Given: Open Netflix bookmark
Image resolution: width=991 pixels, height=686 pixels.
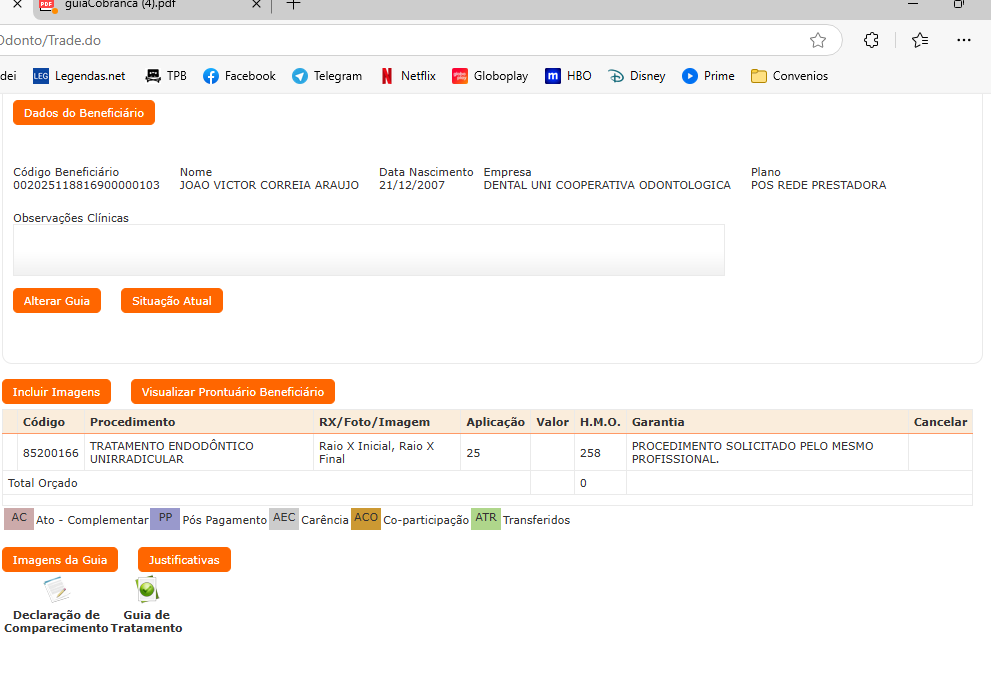Looking at the screenshot, I should pos(408,76).
